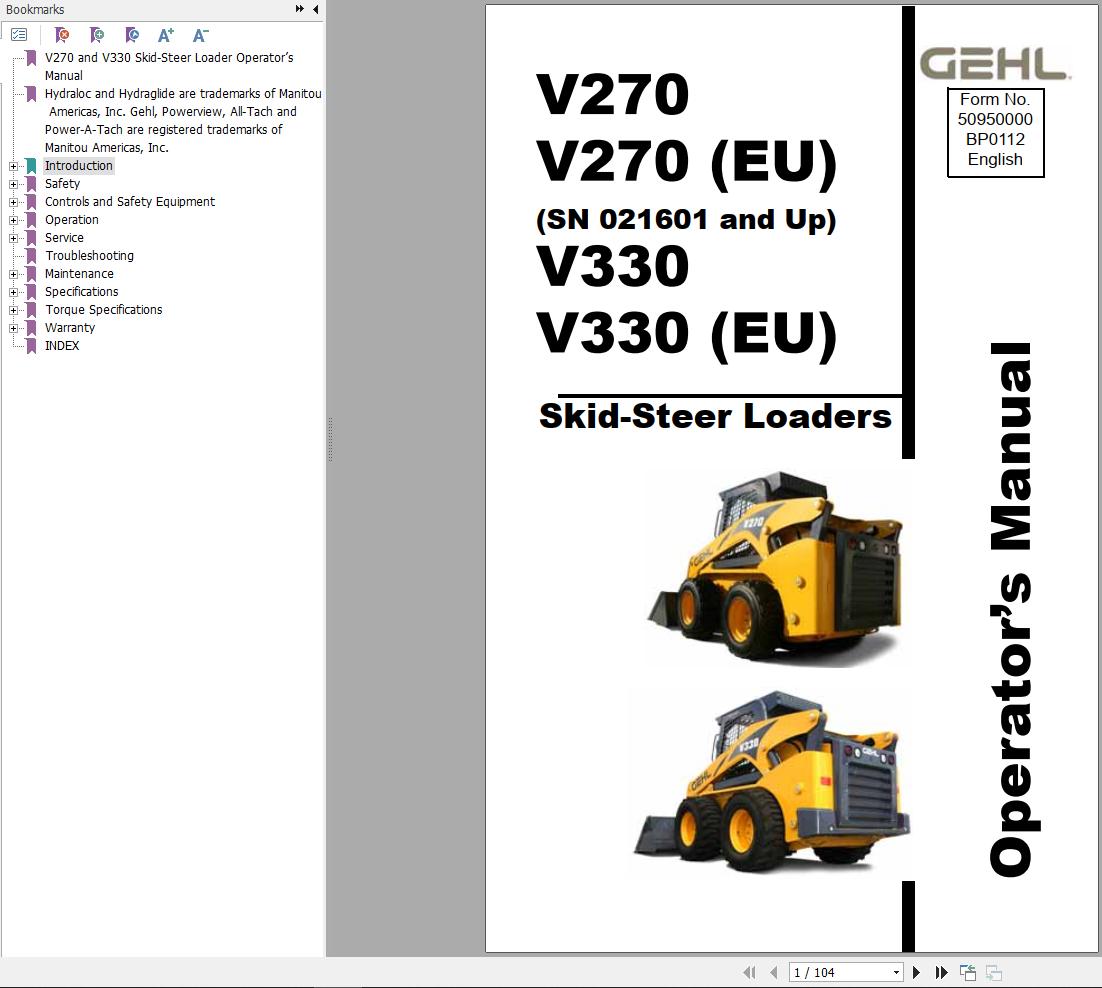Screen dimensions: 1102x988
Task: Toggle the Bookmarks panel options double-arrow
Action: click(298, 8)
